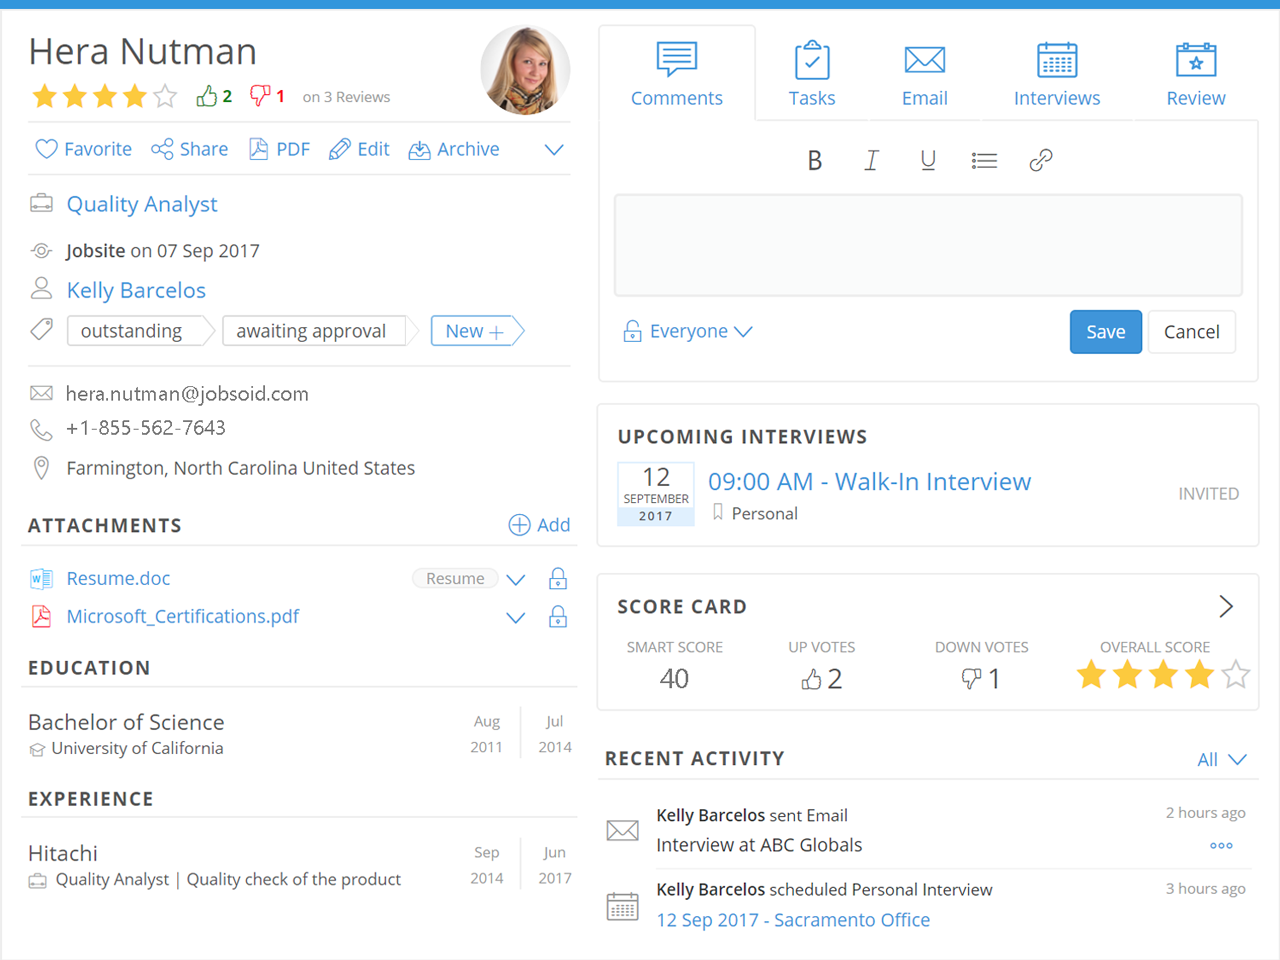The height and width of the screenshot is (960, 1280).
Task: Archive this candidate
Action: click(x=454, y=149)
